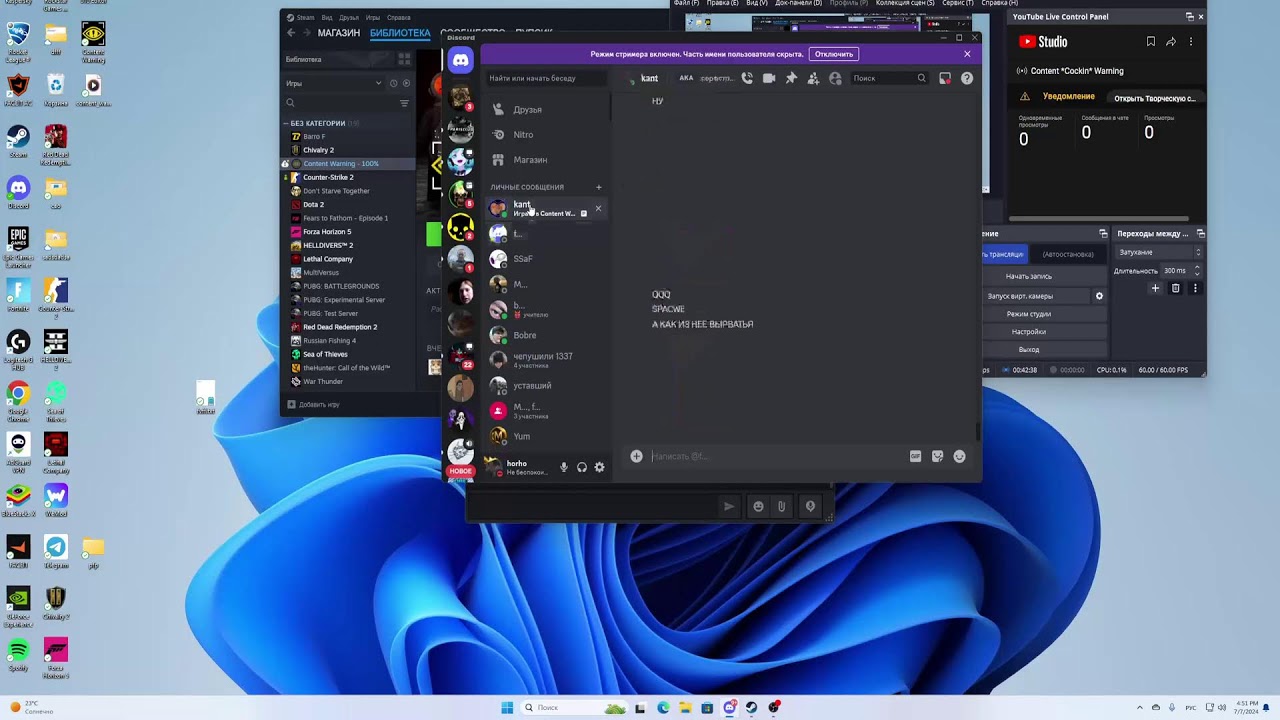This screenshot has height=720, width=1280.
Task: Start recording (Начать запись) in OBS
Action: pos(1028,276)
